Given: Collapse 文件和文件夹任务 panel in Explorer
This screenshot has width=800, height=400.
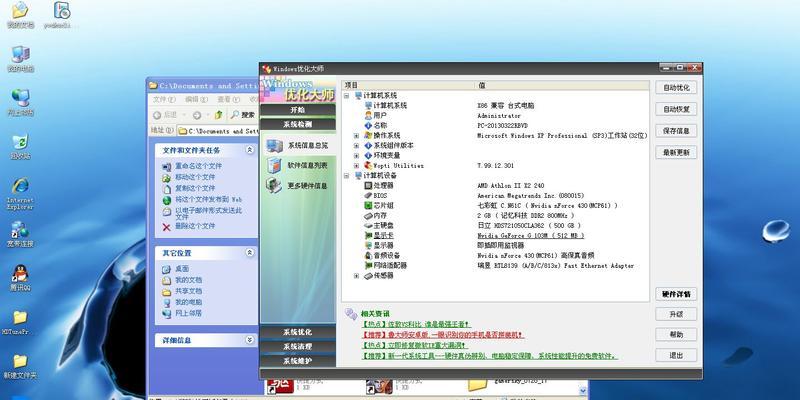Looking at the screenshot, I should pyautogui.click(x=249, y=150).
